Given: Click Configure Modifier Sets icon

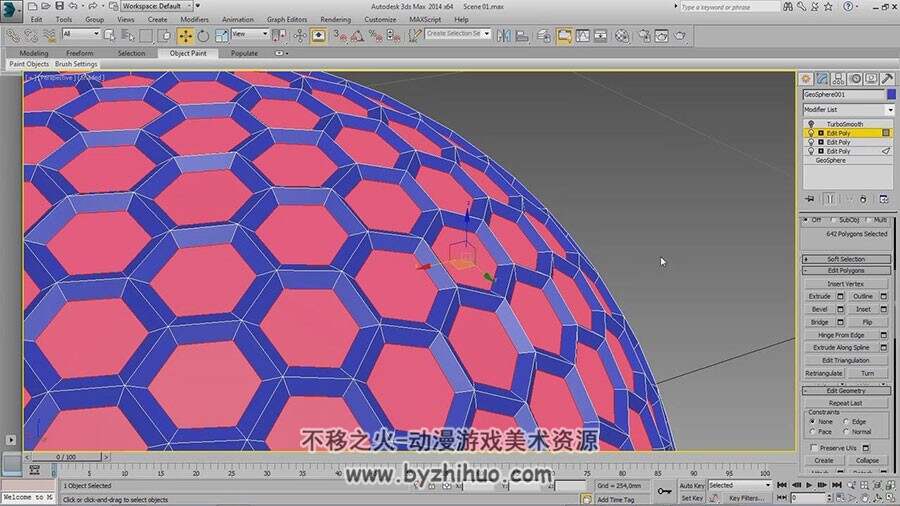Looking at the screenshot, I should [x=884, y=199].
